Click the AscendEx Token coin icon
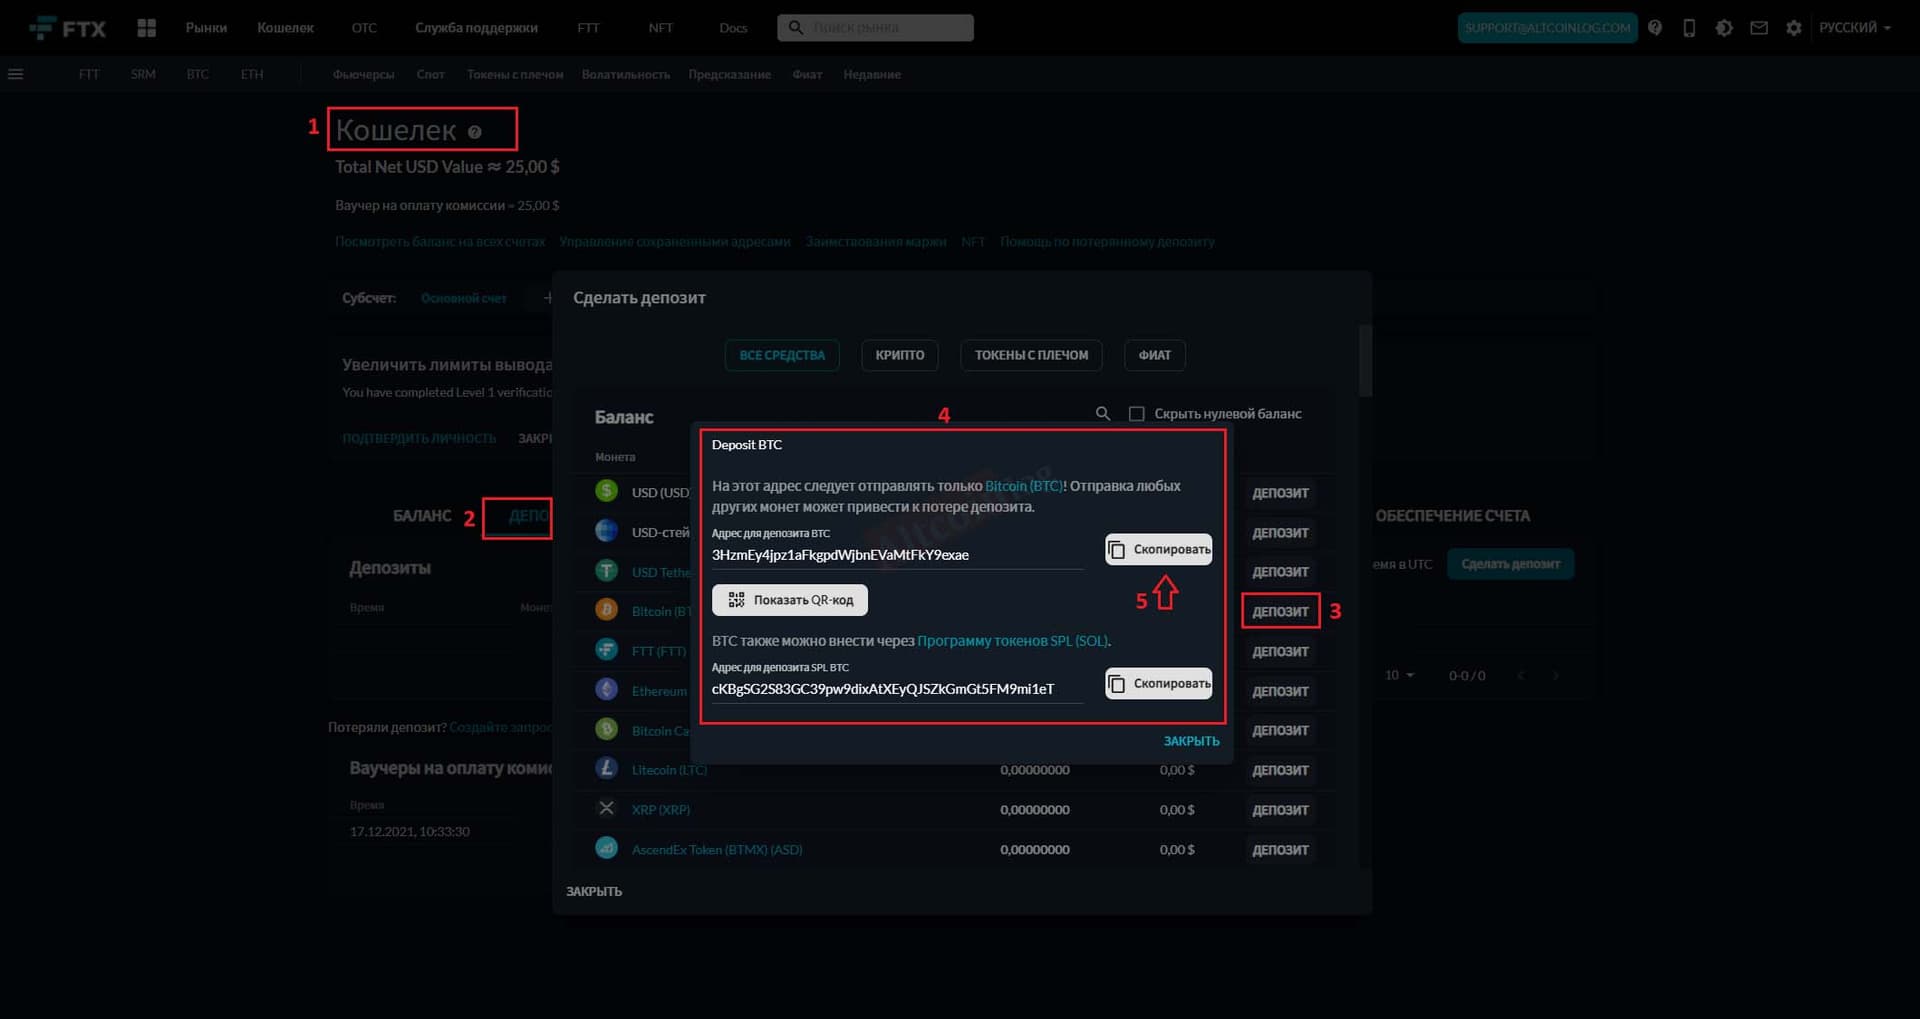Viewport: 1920px width, 1019px height. pyautogui.click(x=606, y=848)
